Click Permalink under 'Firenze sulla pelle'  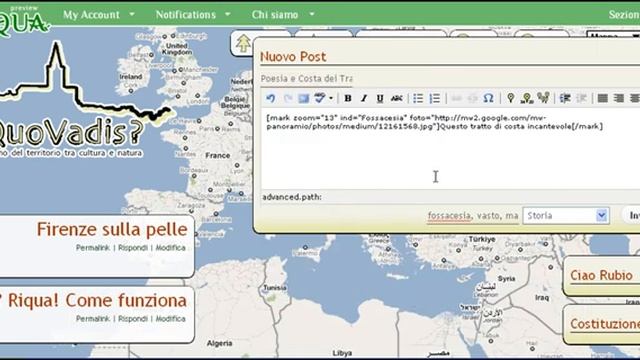pos(93,248)
